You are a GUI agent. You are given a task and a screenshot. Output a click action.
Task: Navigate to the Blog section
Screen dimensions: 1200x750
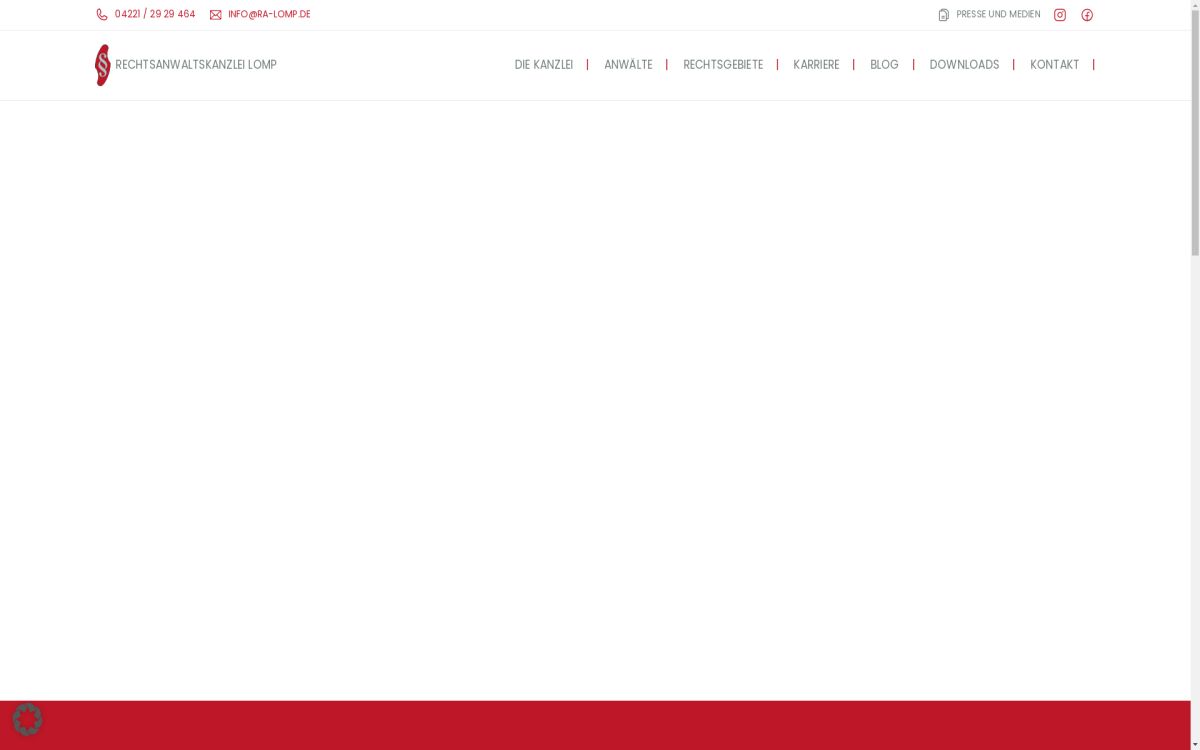pyautogui.click(x=884, y=64)
